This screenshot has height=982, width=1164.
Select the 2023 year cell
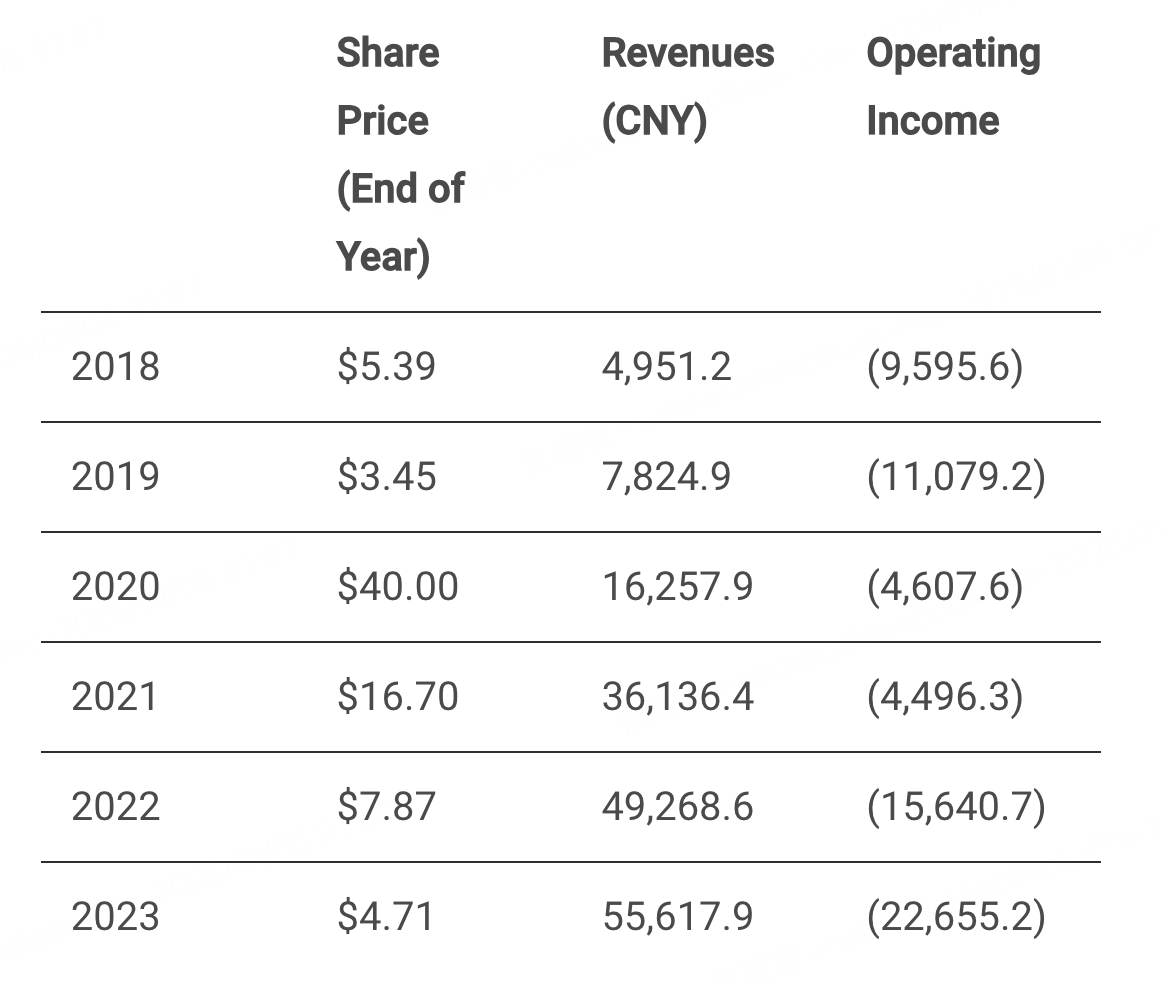(x=115, y=916)
